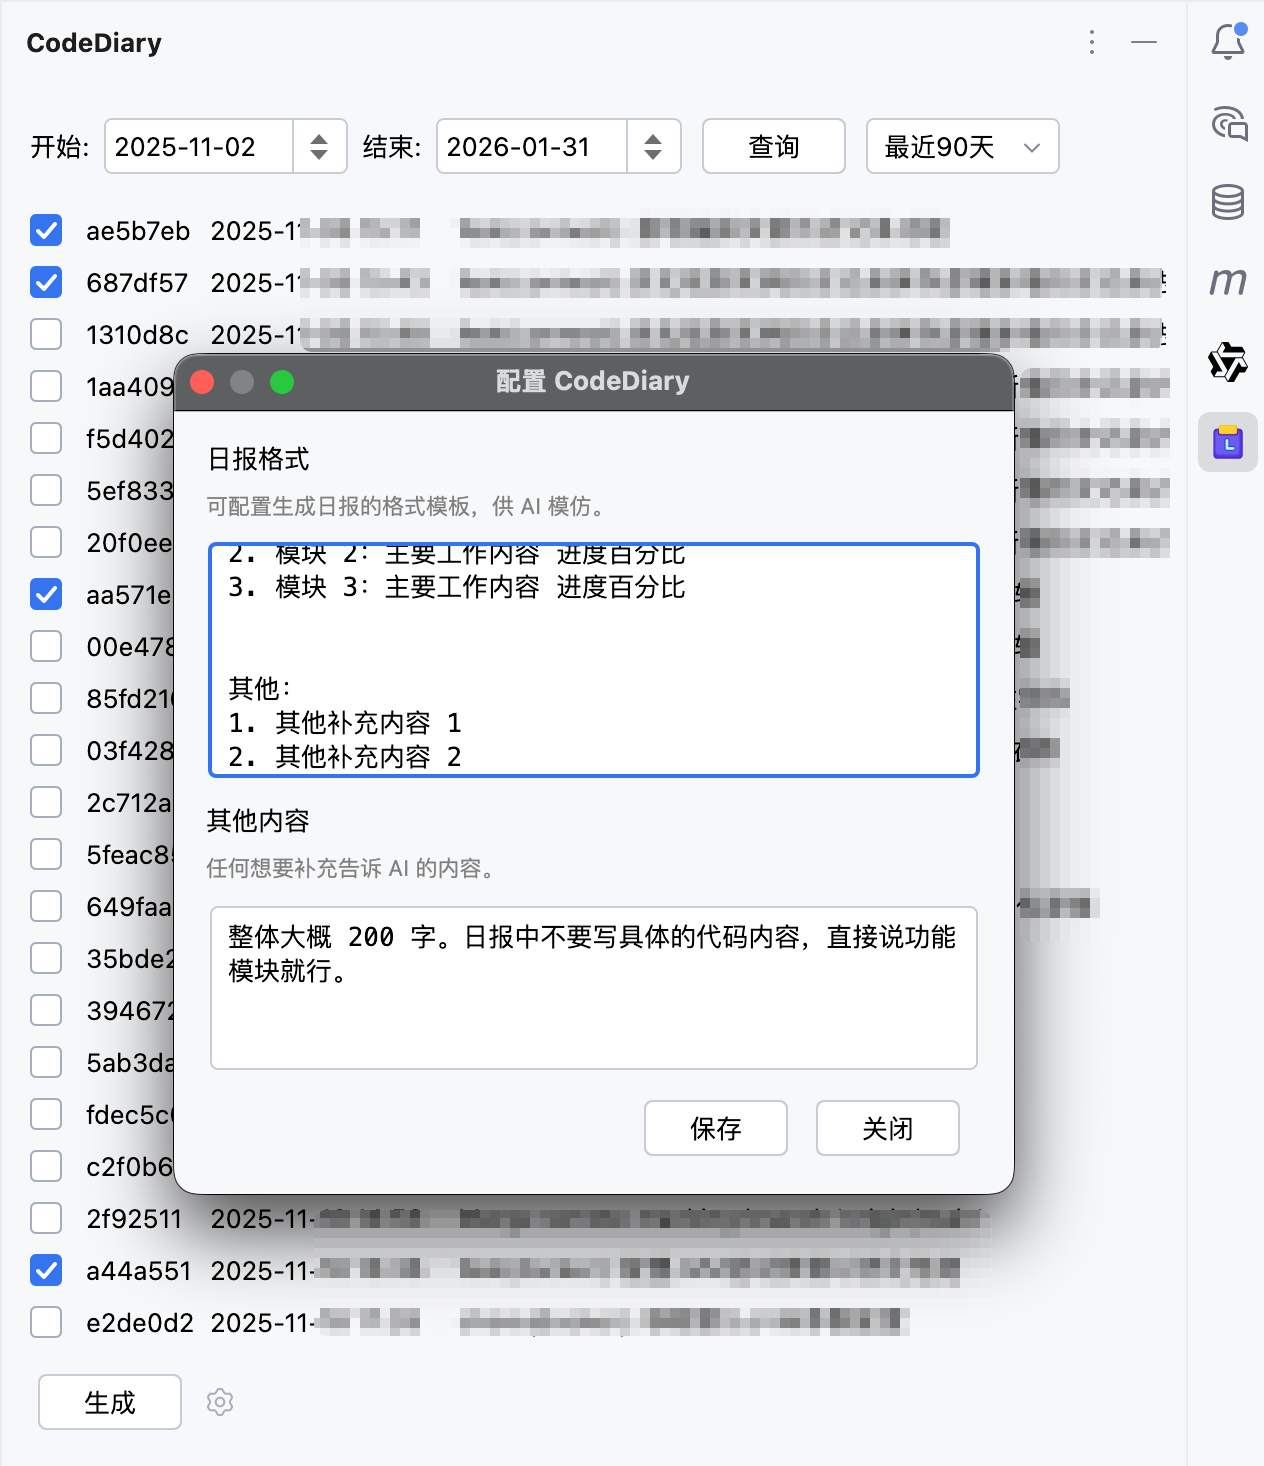Check commit e2de0d2
1264x1466 pixels.
click(46, 1322)
